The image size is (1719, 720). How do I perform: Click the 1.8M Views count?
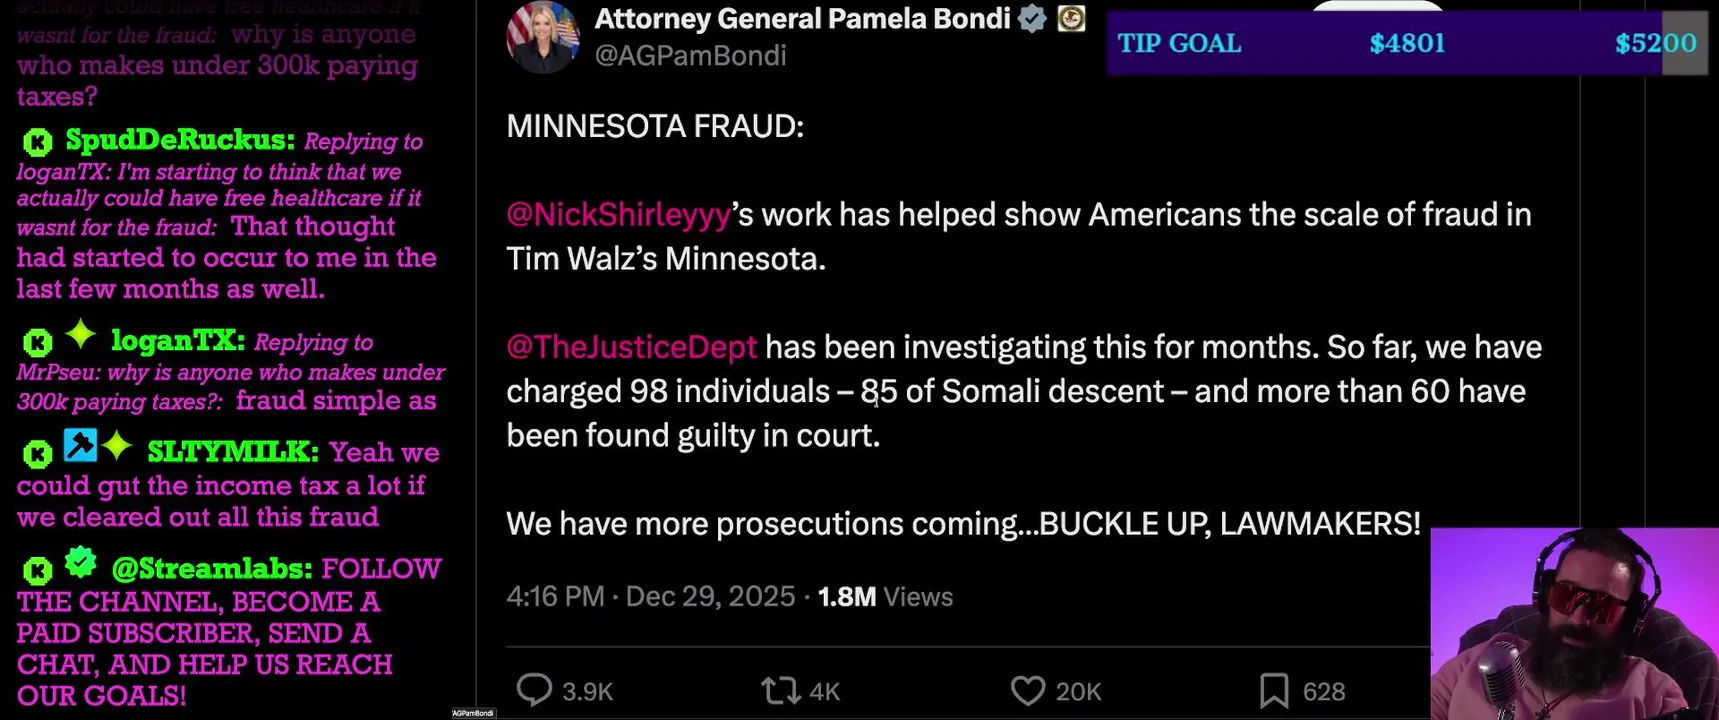(885, 597)
